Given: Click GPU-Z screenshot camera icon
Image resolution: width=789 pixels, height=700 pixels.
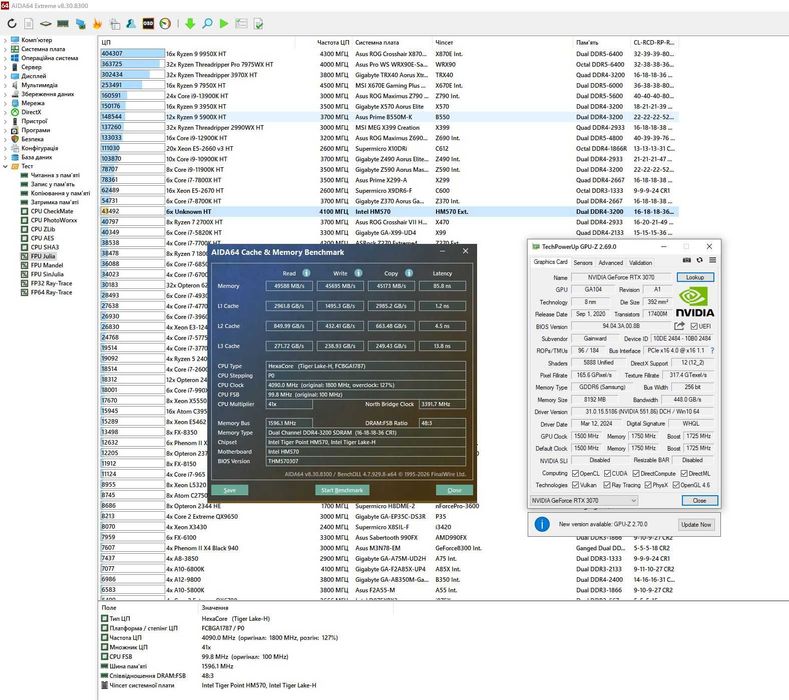Looking at the screenshot, I should [x=687, y=260].
